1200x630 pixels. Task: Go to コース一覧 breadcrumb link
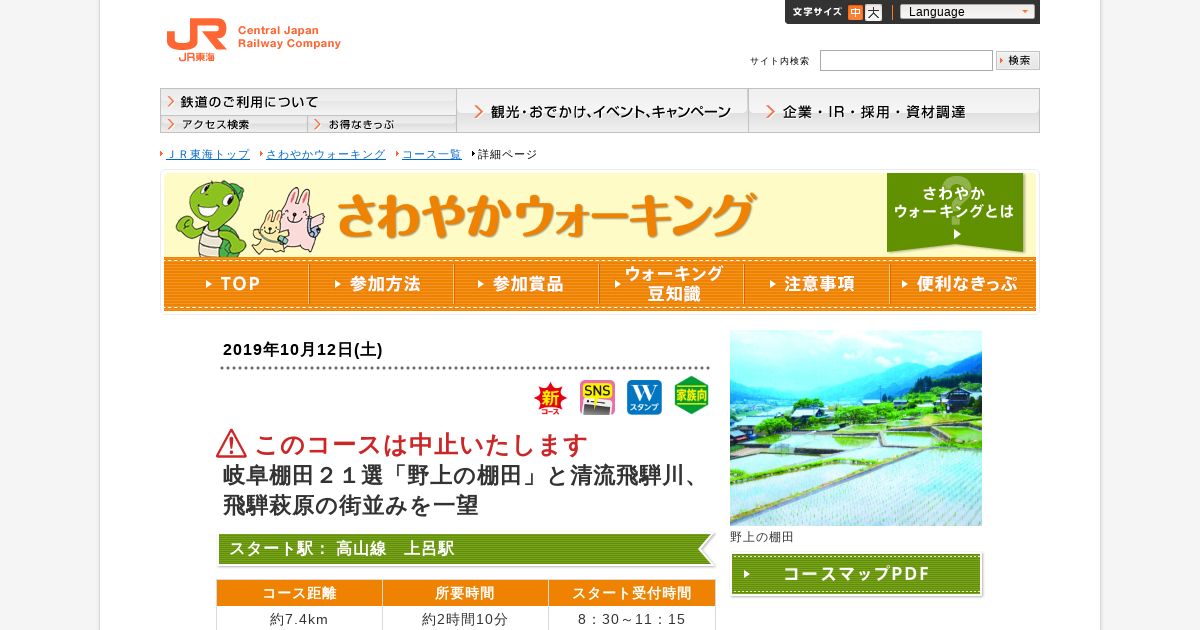432,154
